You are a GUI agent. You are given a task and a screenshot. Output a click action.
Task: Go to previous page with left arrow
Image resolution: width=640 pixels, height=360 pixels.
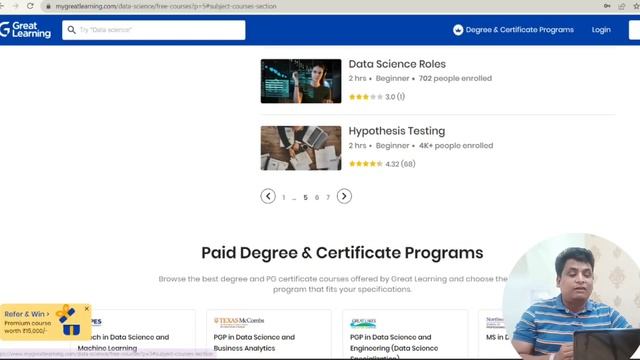268,196
